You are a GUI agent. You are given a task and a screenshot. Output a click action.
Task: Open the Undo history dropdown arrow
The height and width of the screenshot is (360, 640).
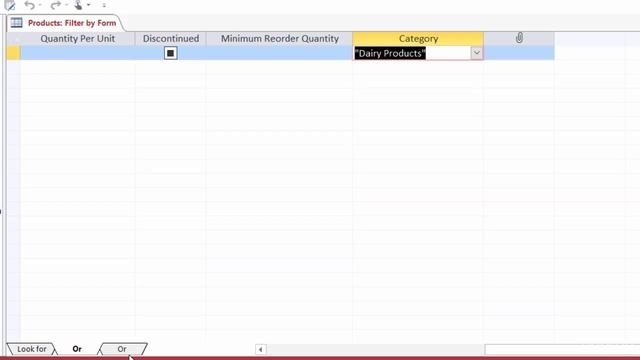click(40, 5)
